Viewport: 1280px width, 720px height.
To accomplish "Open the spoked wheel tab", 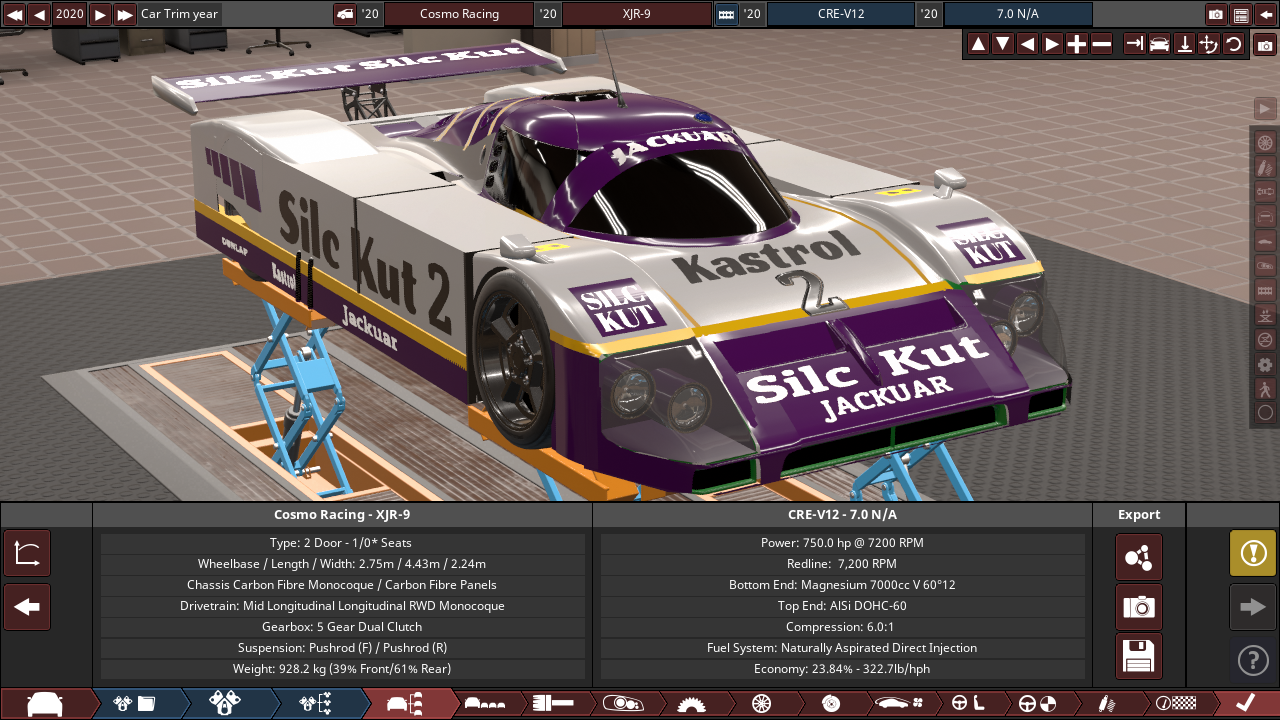I will pos(761,704).
